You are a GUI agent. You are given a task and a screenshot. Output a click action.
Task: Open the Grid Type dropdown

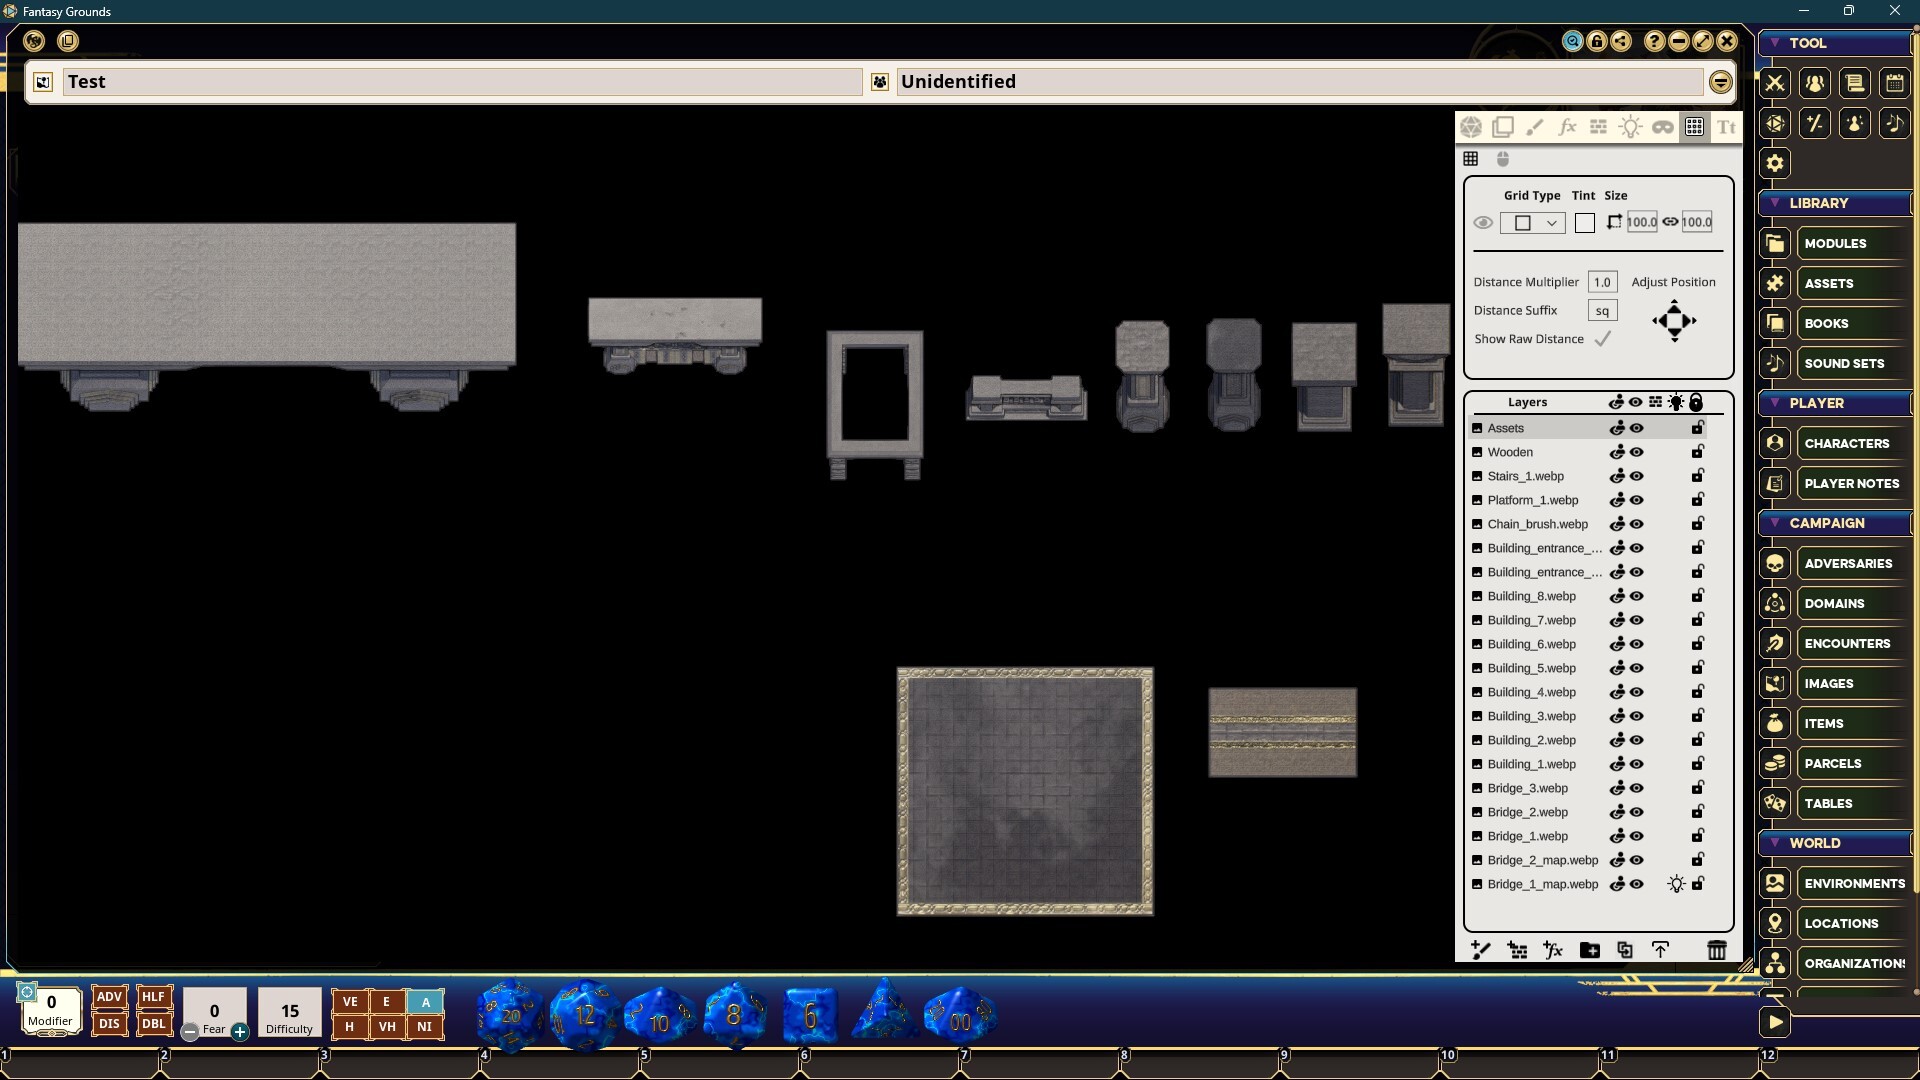click(x=1532, y=223)
